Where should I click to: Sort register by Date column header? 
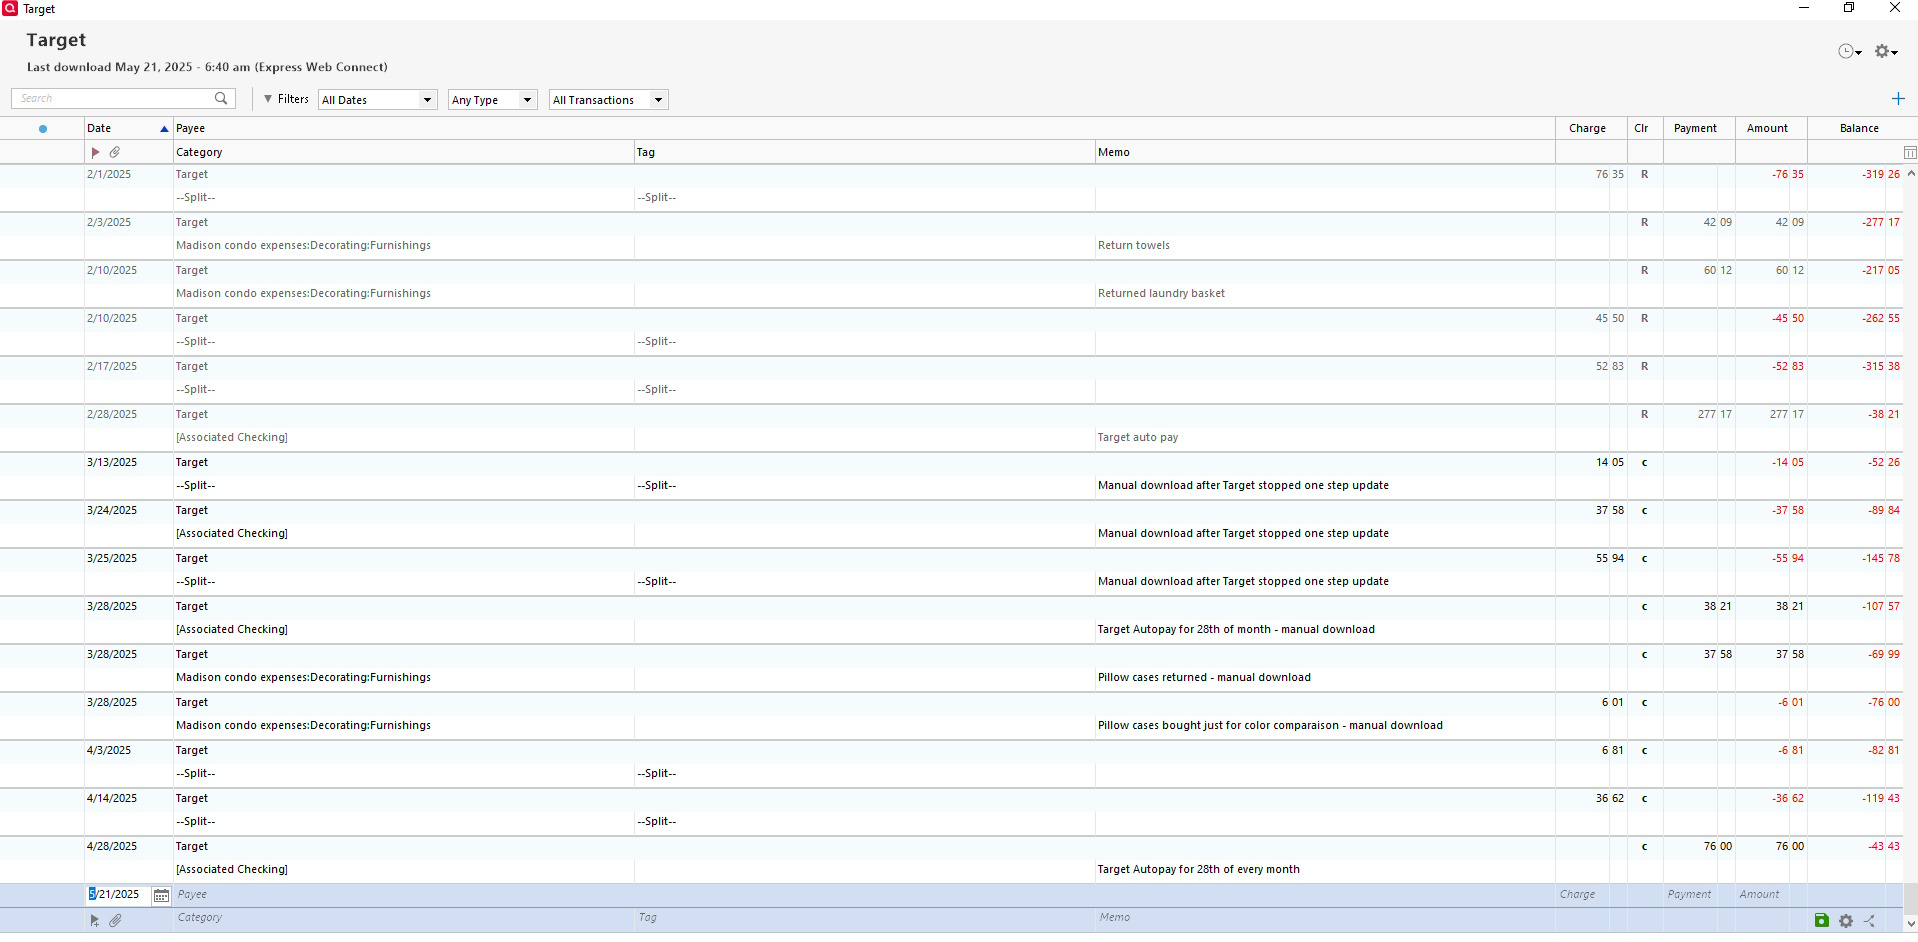point(128,128)
